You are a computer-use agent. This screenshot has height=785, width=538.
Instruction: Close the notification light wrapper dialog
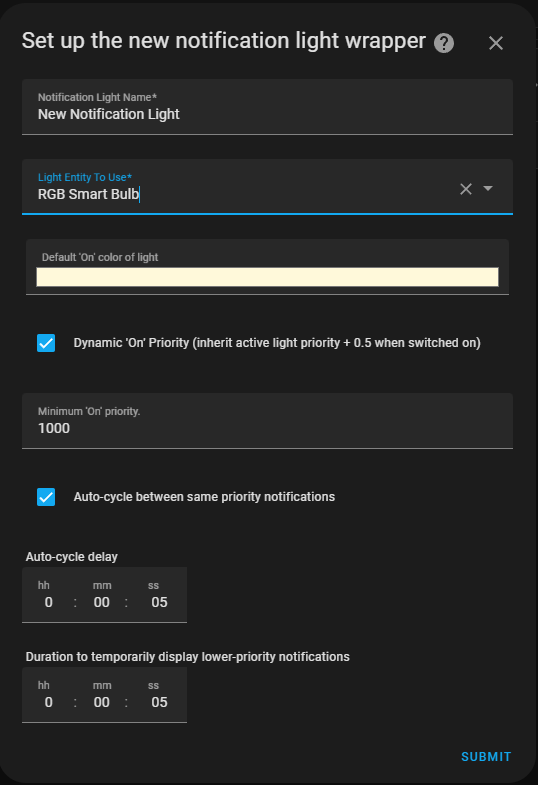495,43
